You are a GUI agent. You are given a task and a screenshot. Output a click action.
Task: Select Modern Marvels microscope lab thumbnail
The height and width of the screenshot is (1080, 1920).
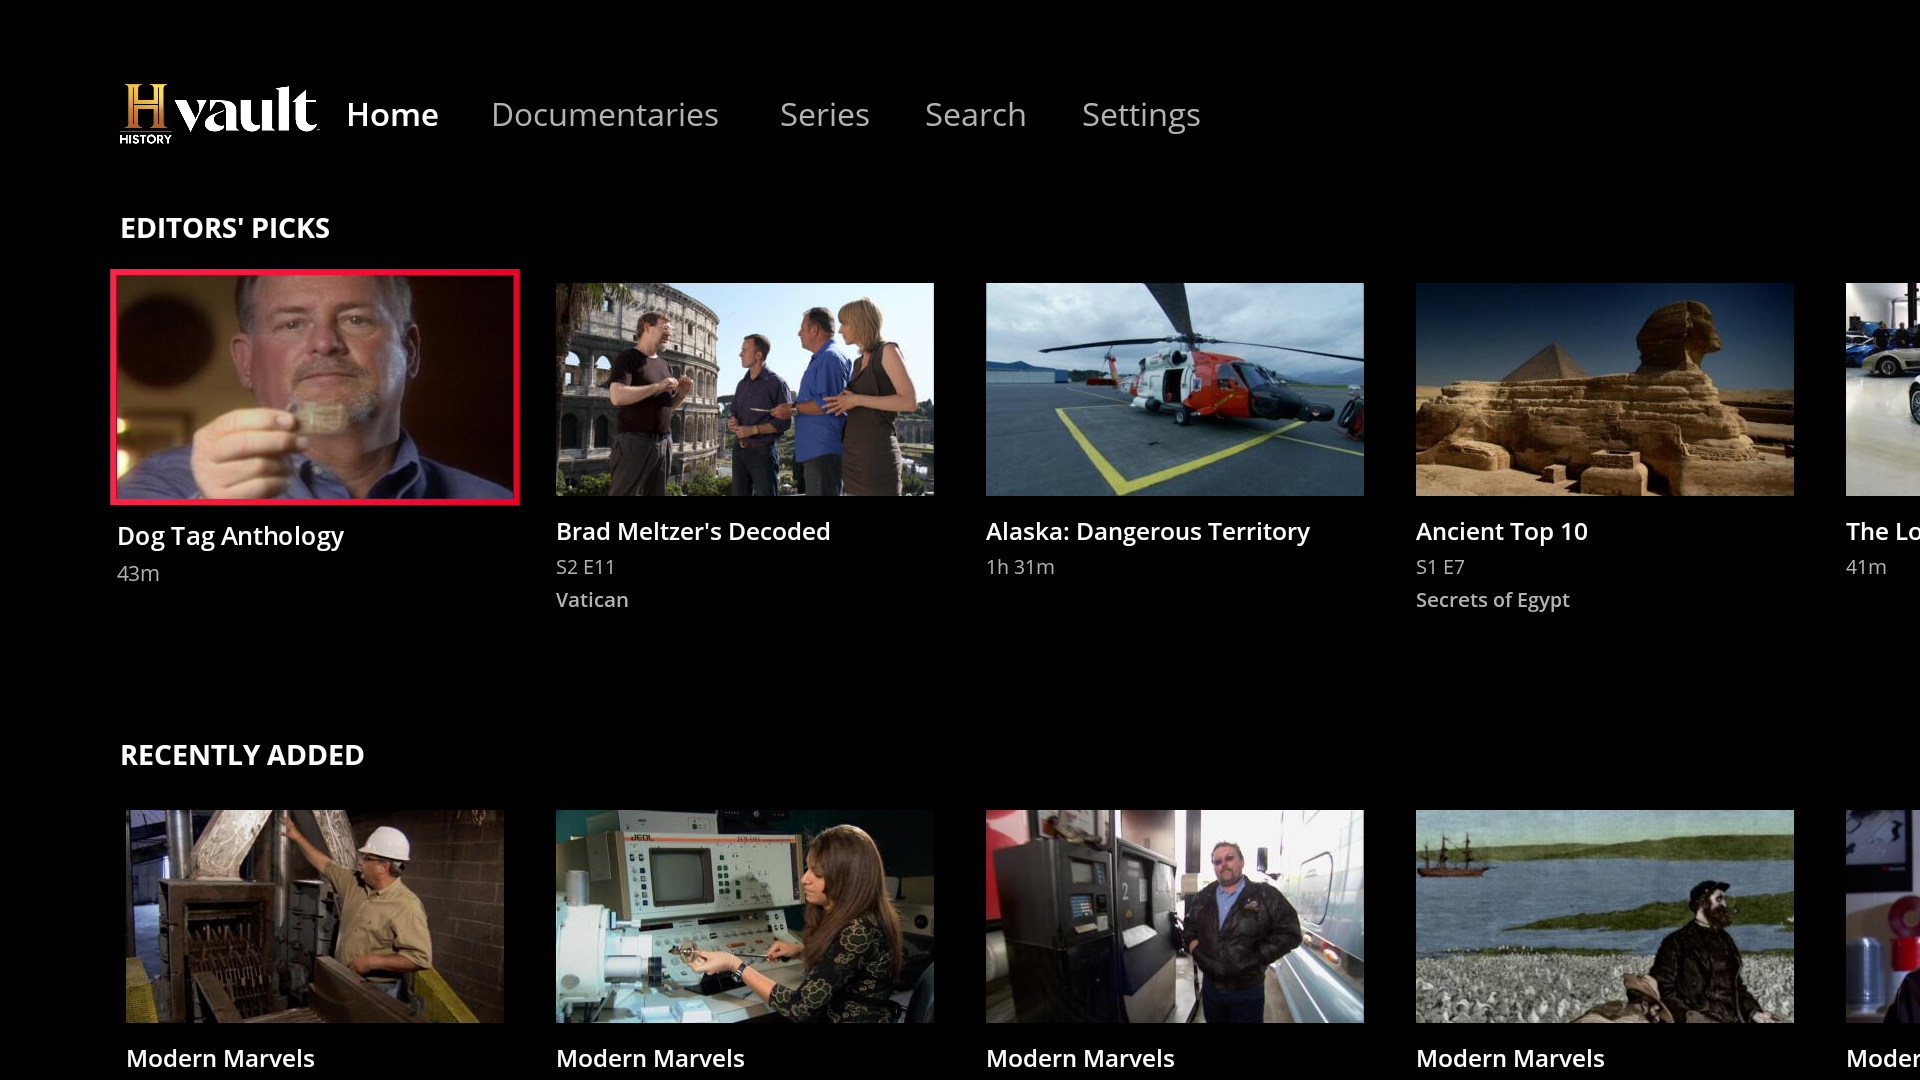point(744,916)
